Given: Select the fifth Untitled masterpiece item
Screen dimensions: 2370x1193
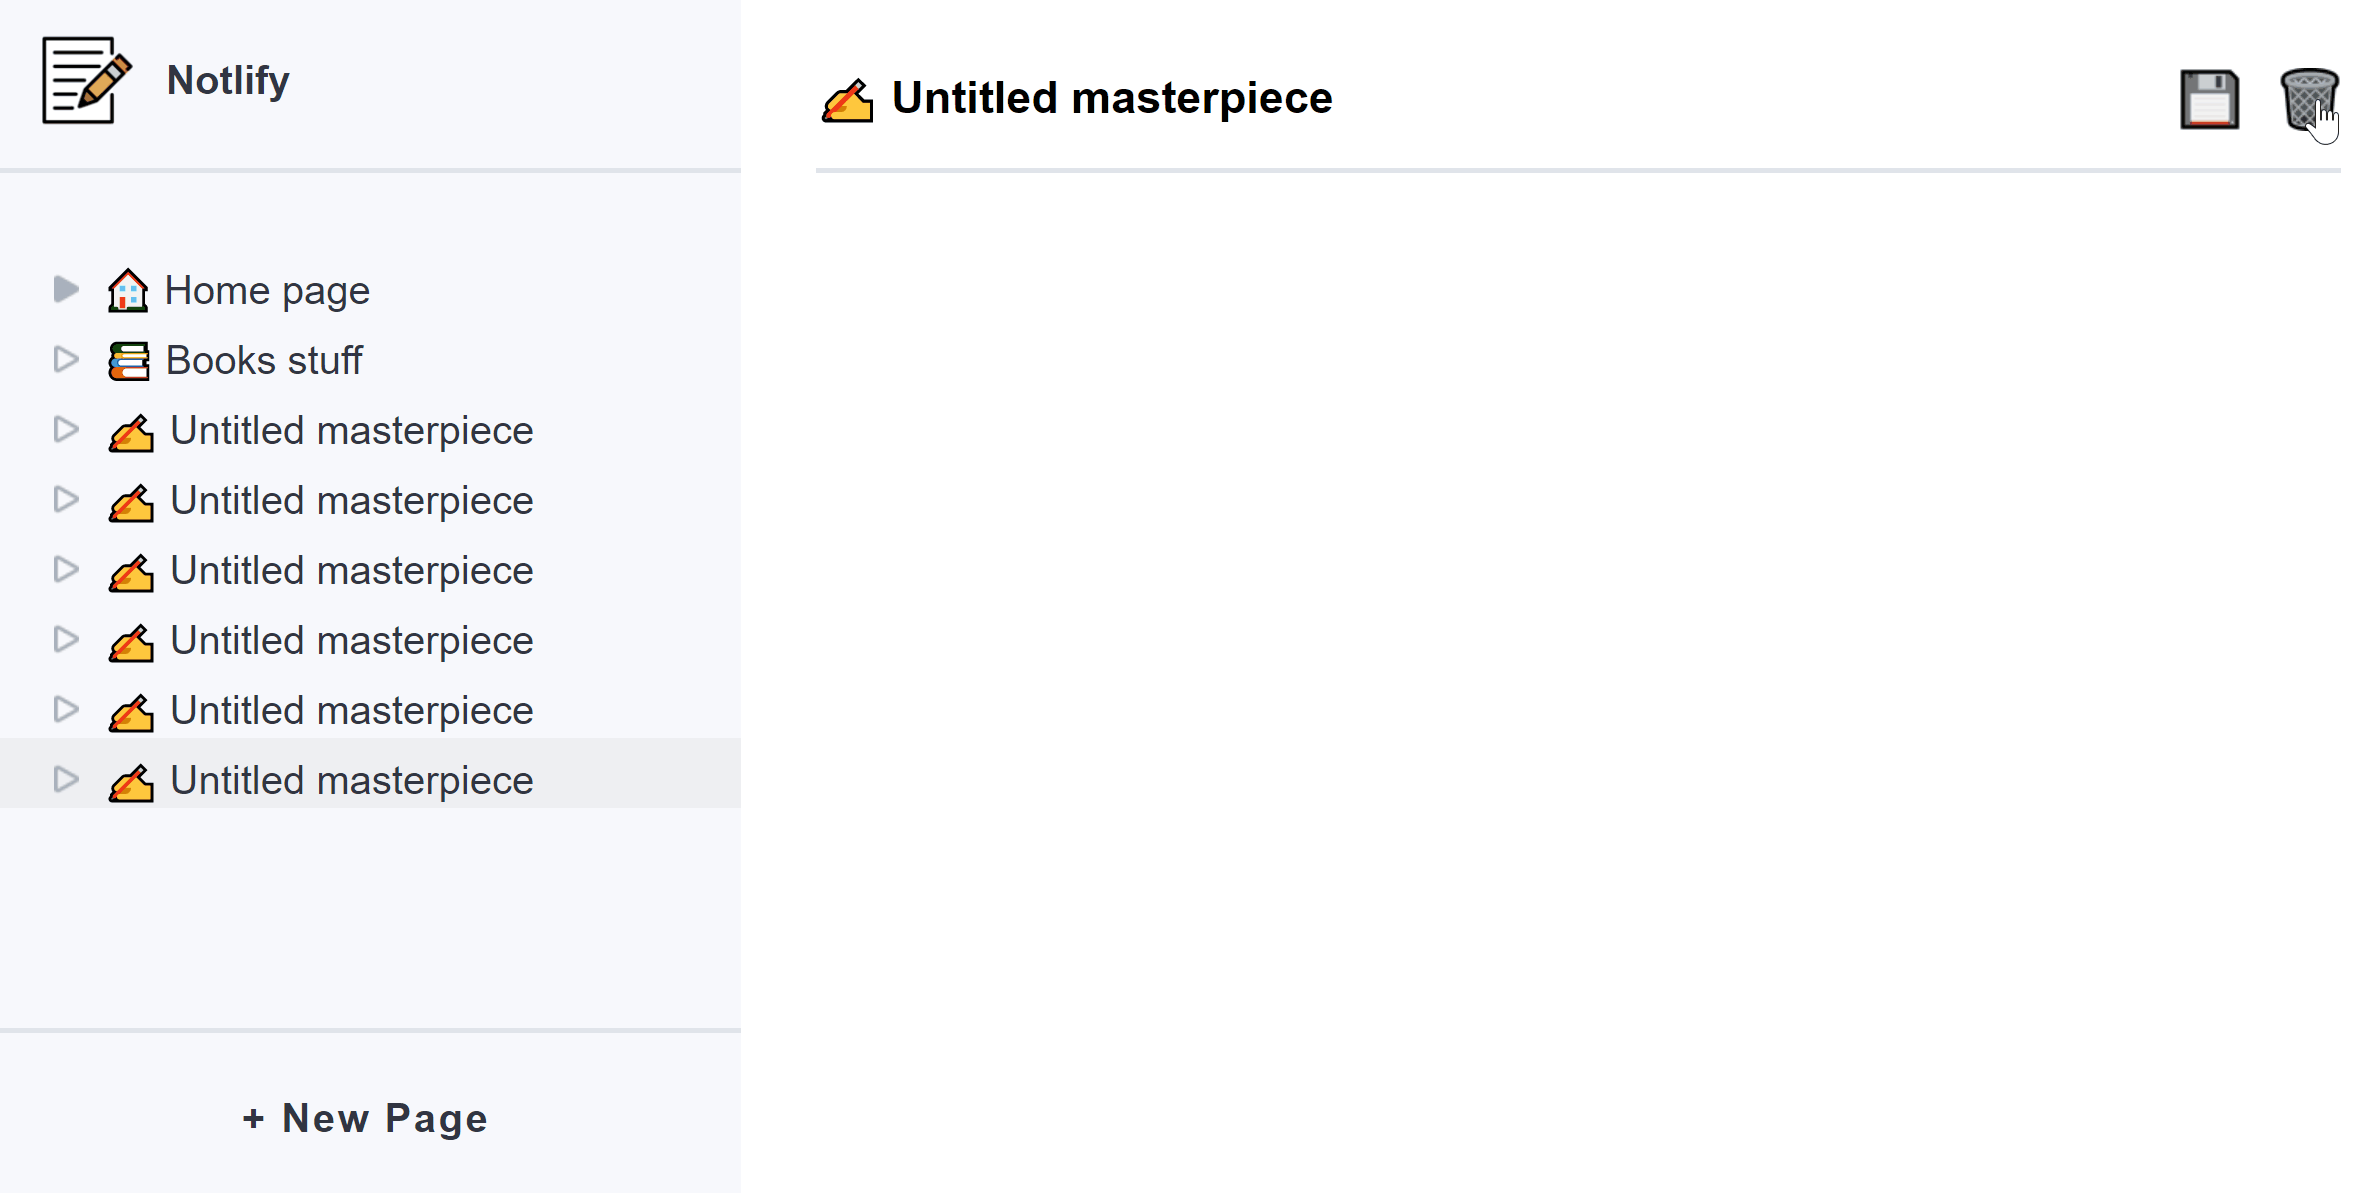Looking at the screenshot, I should pos(350,711).
